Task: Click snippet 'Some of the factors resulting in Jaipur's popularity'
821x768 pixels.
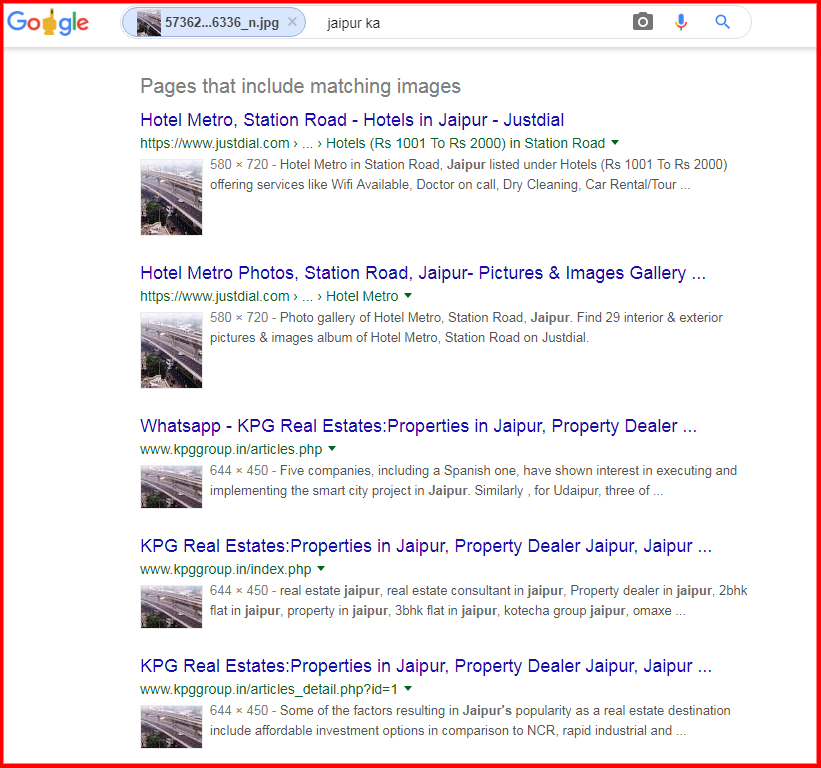Action: tap(470, 720)
